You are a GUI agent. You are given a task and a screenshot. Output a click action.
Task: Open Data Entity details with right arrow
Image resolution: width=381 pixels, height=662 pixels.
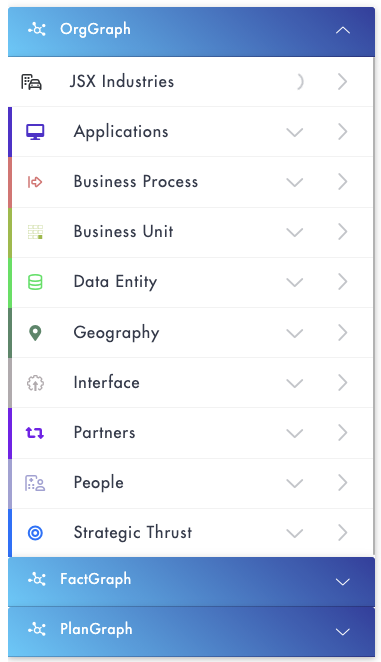(x=343, y=282)
